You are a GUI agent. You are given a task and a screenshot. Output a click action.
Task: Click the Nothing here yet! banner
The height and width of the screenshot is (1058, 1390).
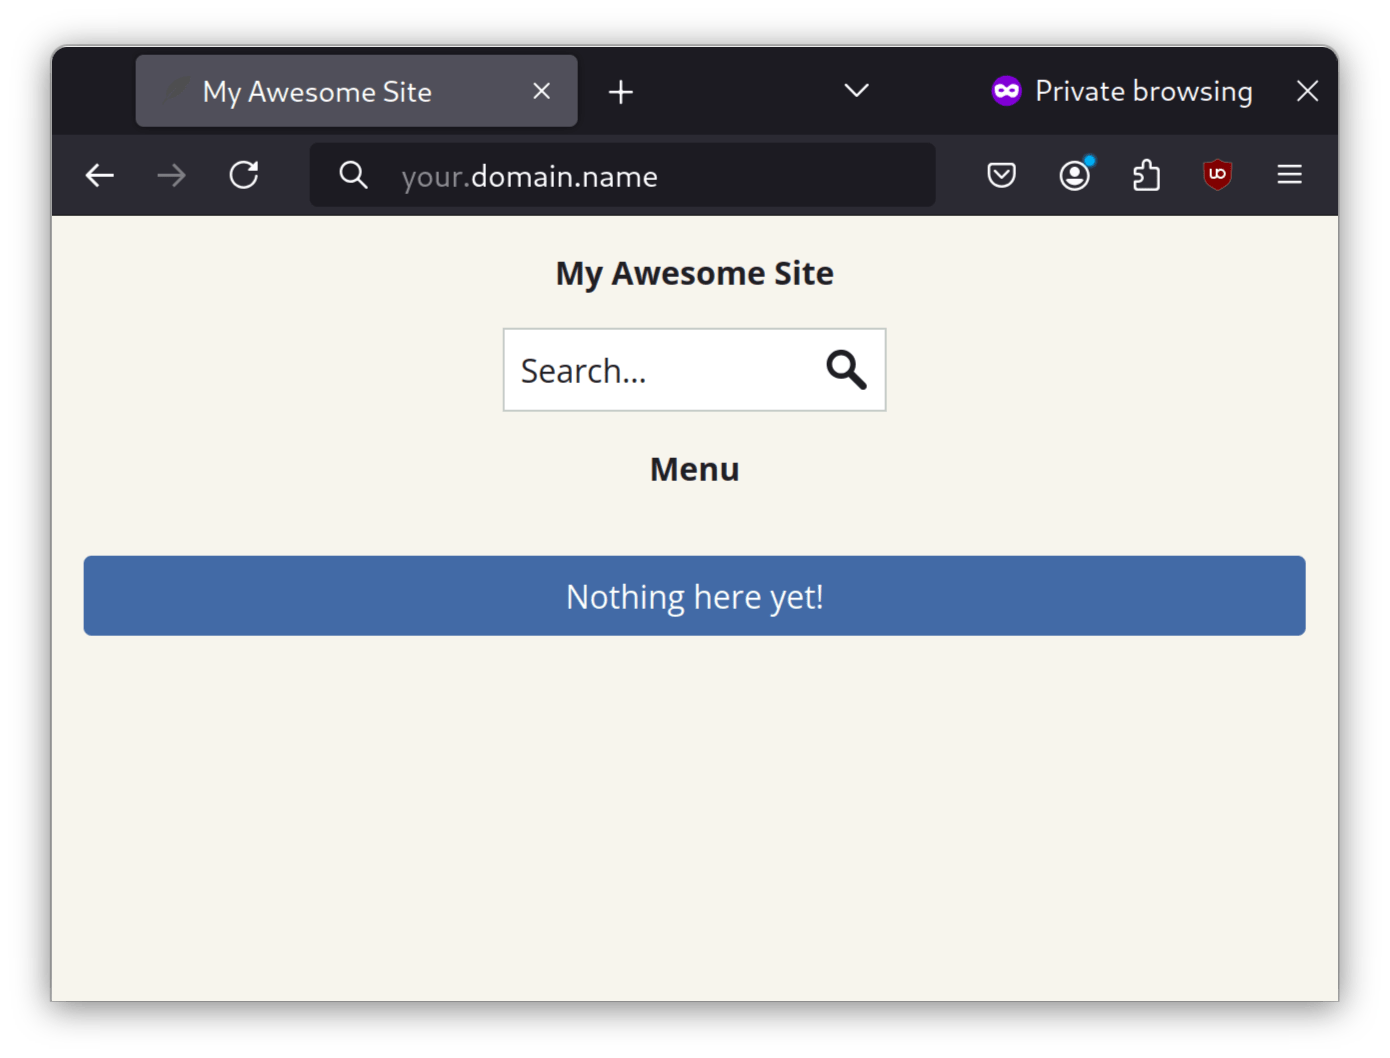pos(694,596)
